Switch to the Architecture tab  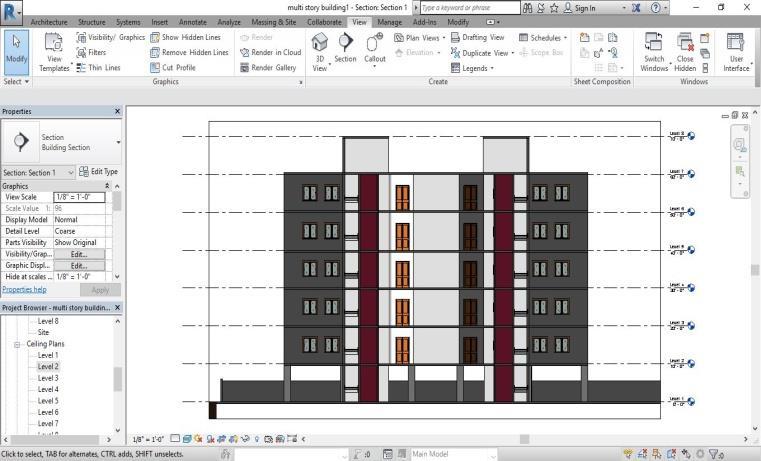[x=49, y=22]
